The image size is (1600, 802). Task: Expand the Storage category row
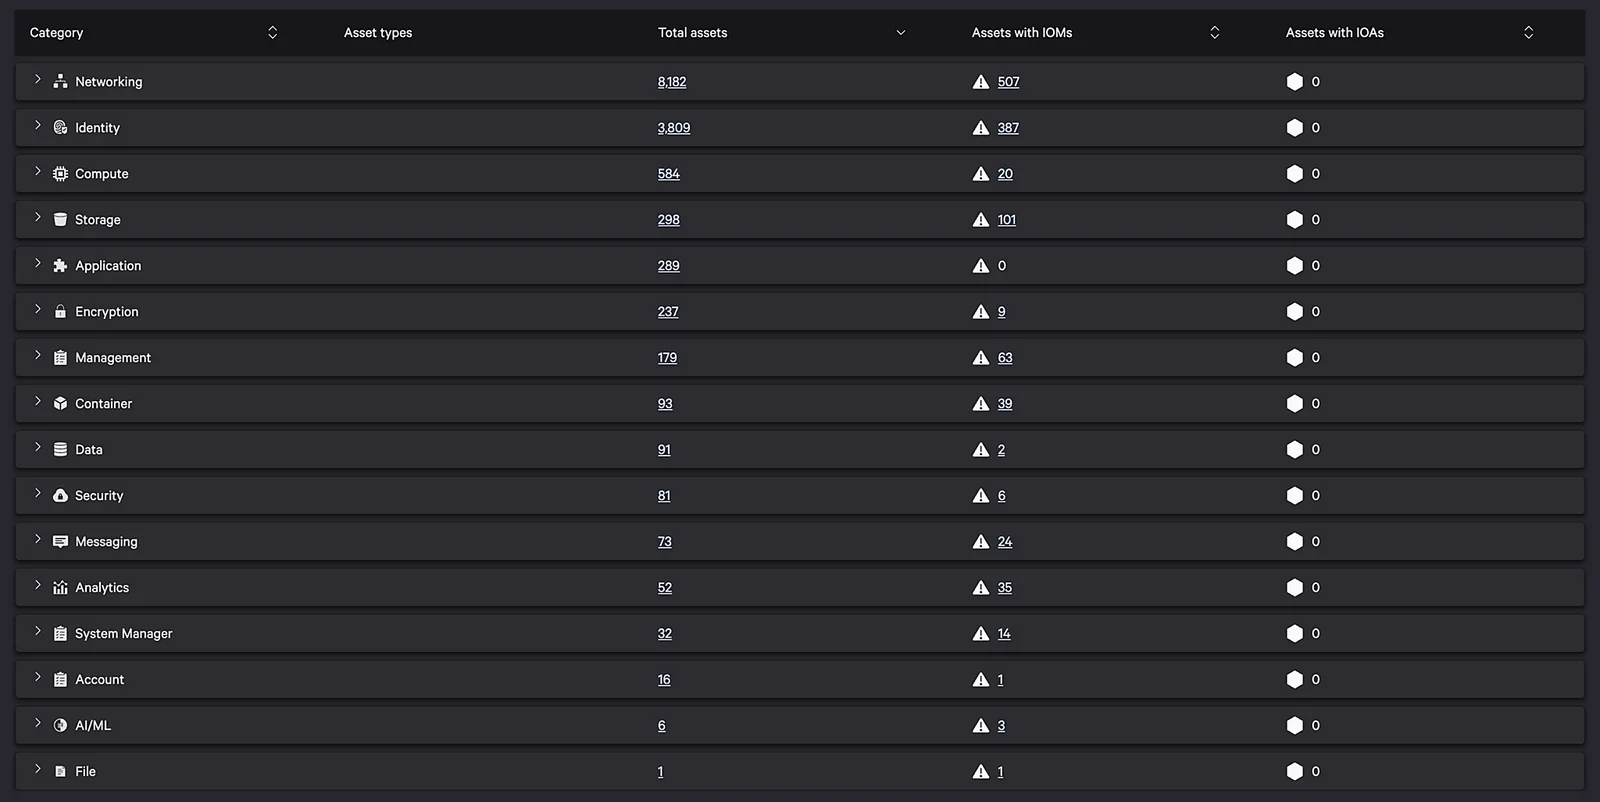point(38,218)
